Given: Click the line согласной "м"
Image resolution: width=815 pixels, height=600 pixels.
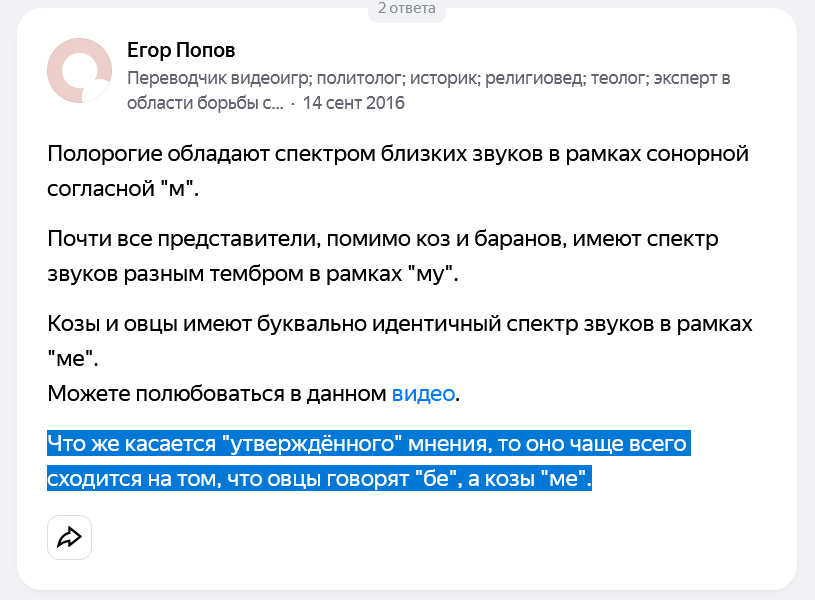Looking at the screenshot, I should pyautogui.click(x=123, y=188).
